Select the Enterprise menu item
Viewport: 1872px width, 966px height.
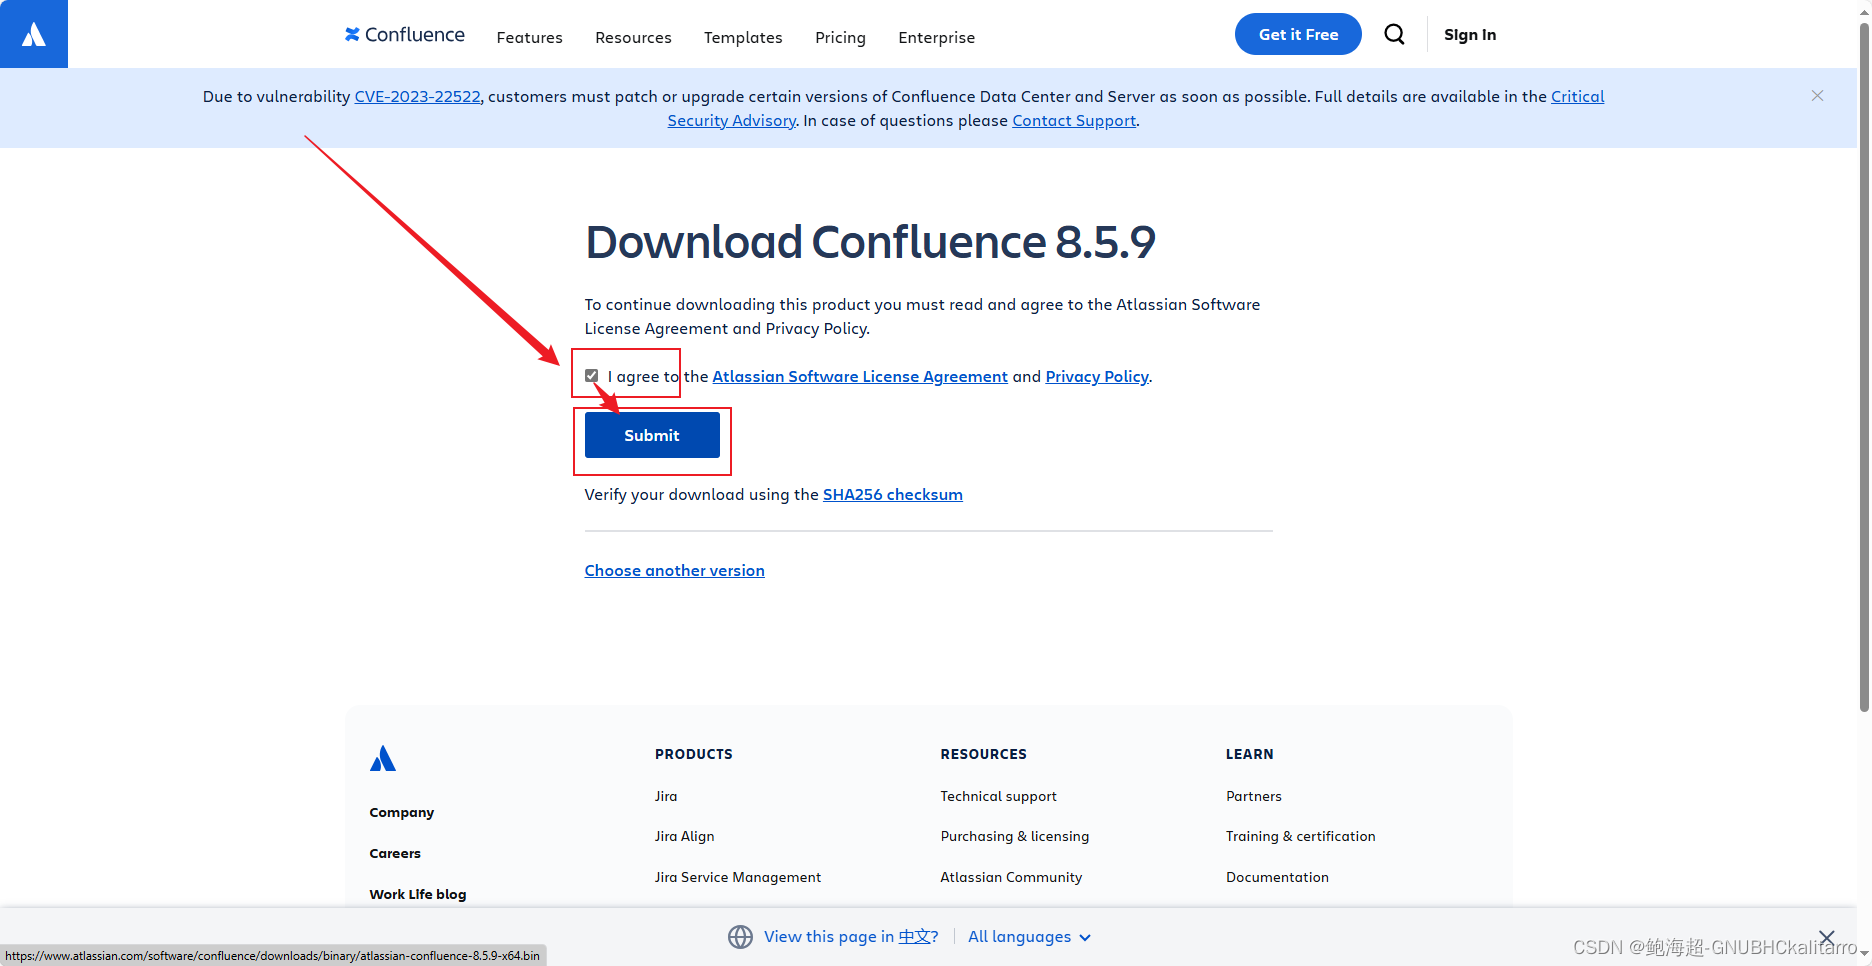click(936, 37)
